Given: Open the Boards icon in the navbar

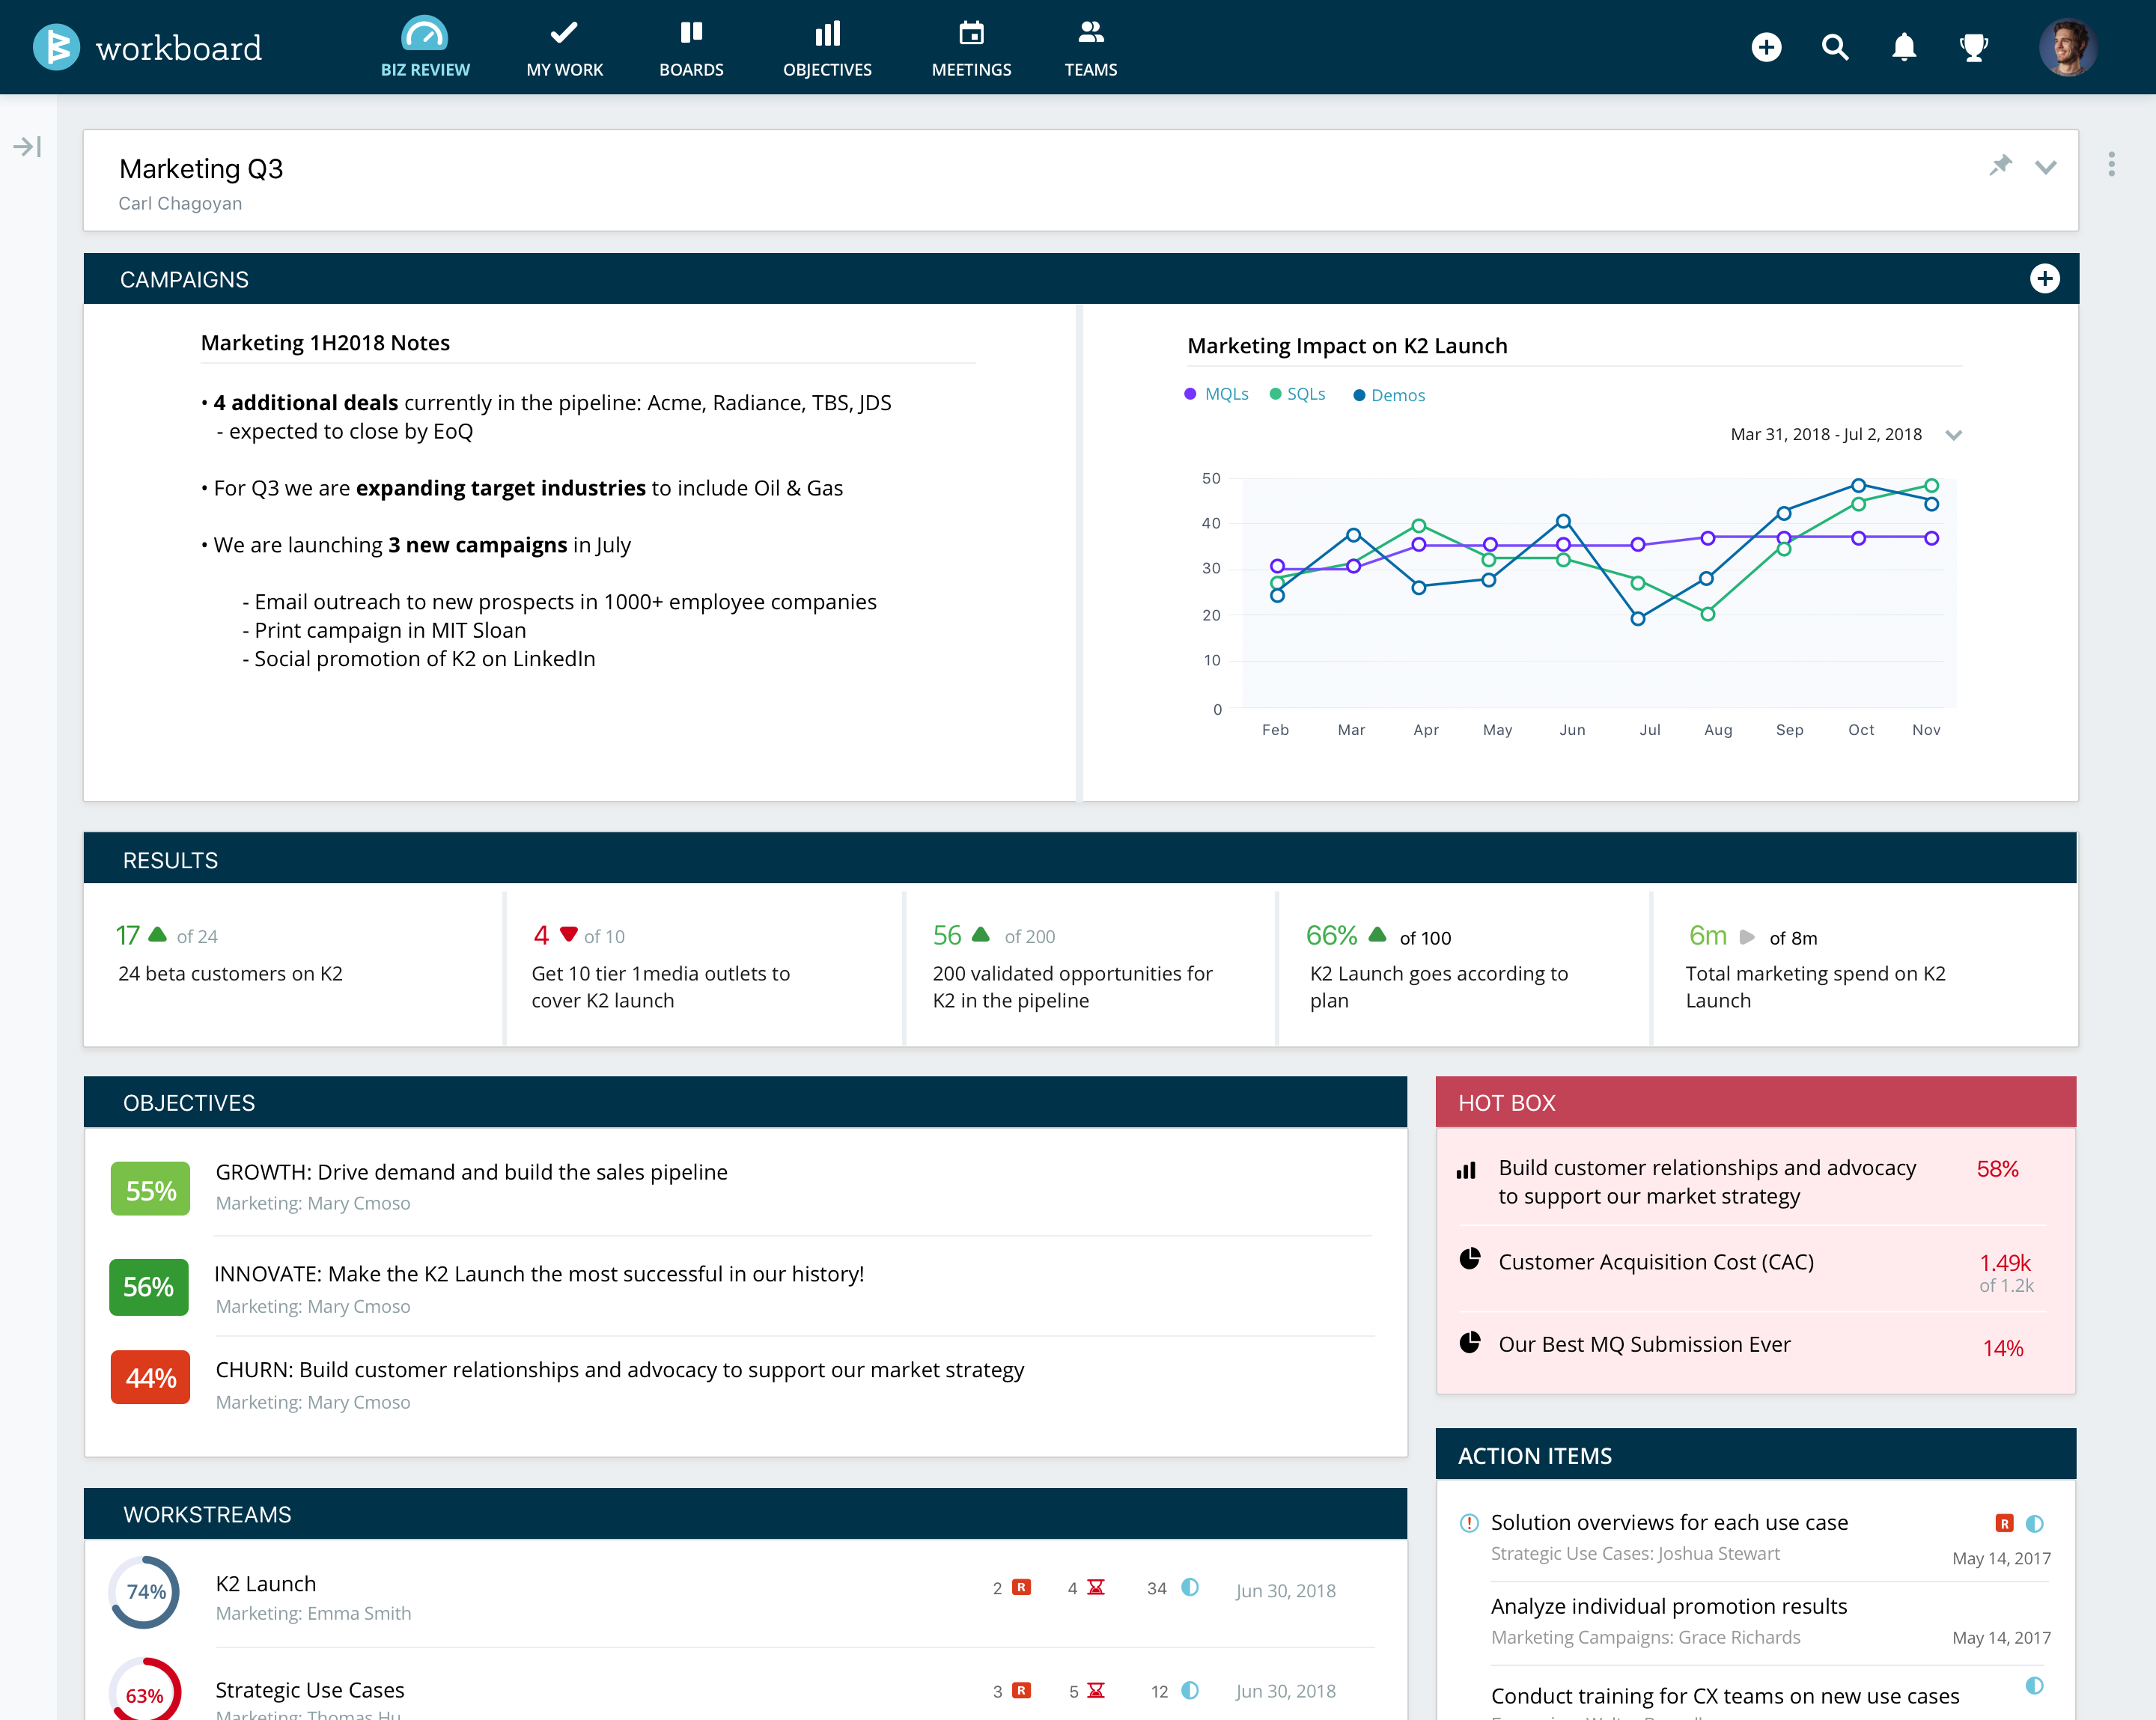Looking at the screenshot, I should tap(691, 33).
